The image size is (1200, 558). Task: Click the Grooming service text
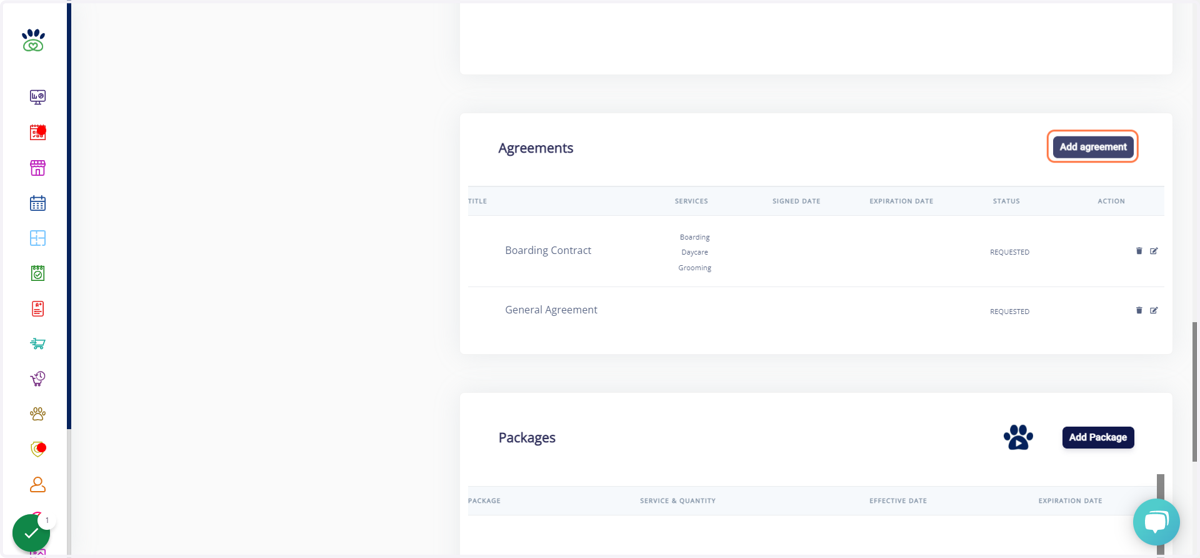pyautogui.click(x=695, y=268)
